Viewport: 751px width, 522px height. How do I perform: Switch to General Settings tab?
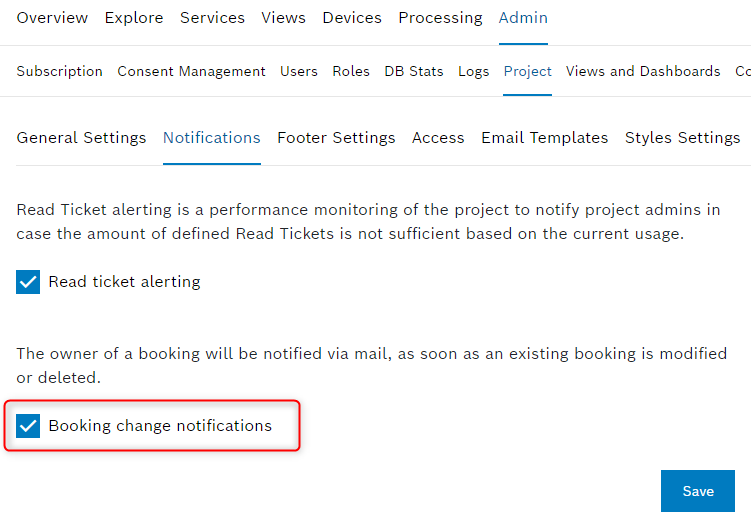81,138
